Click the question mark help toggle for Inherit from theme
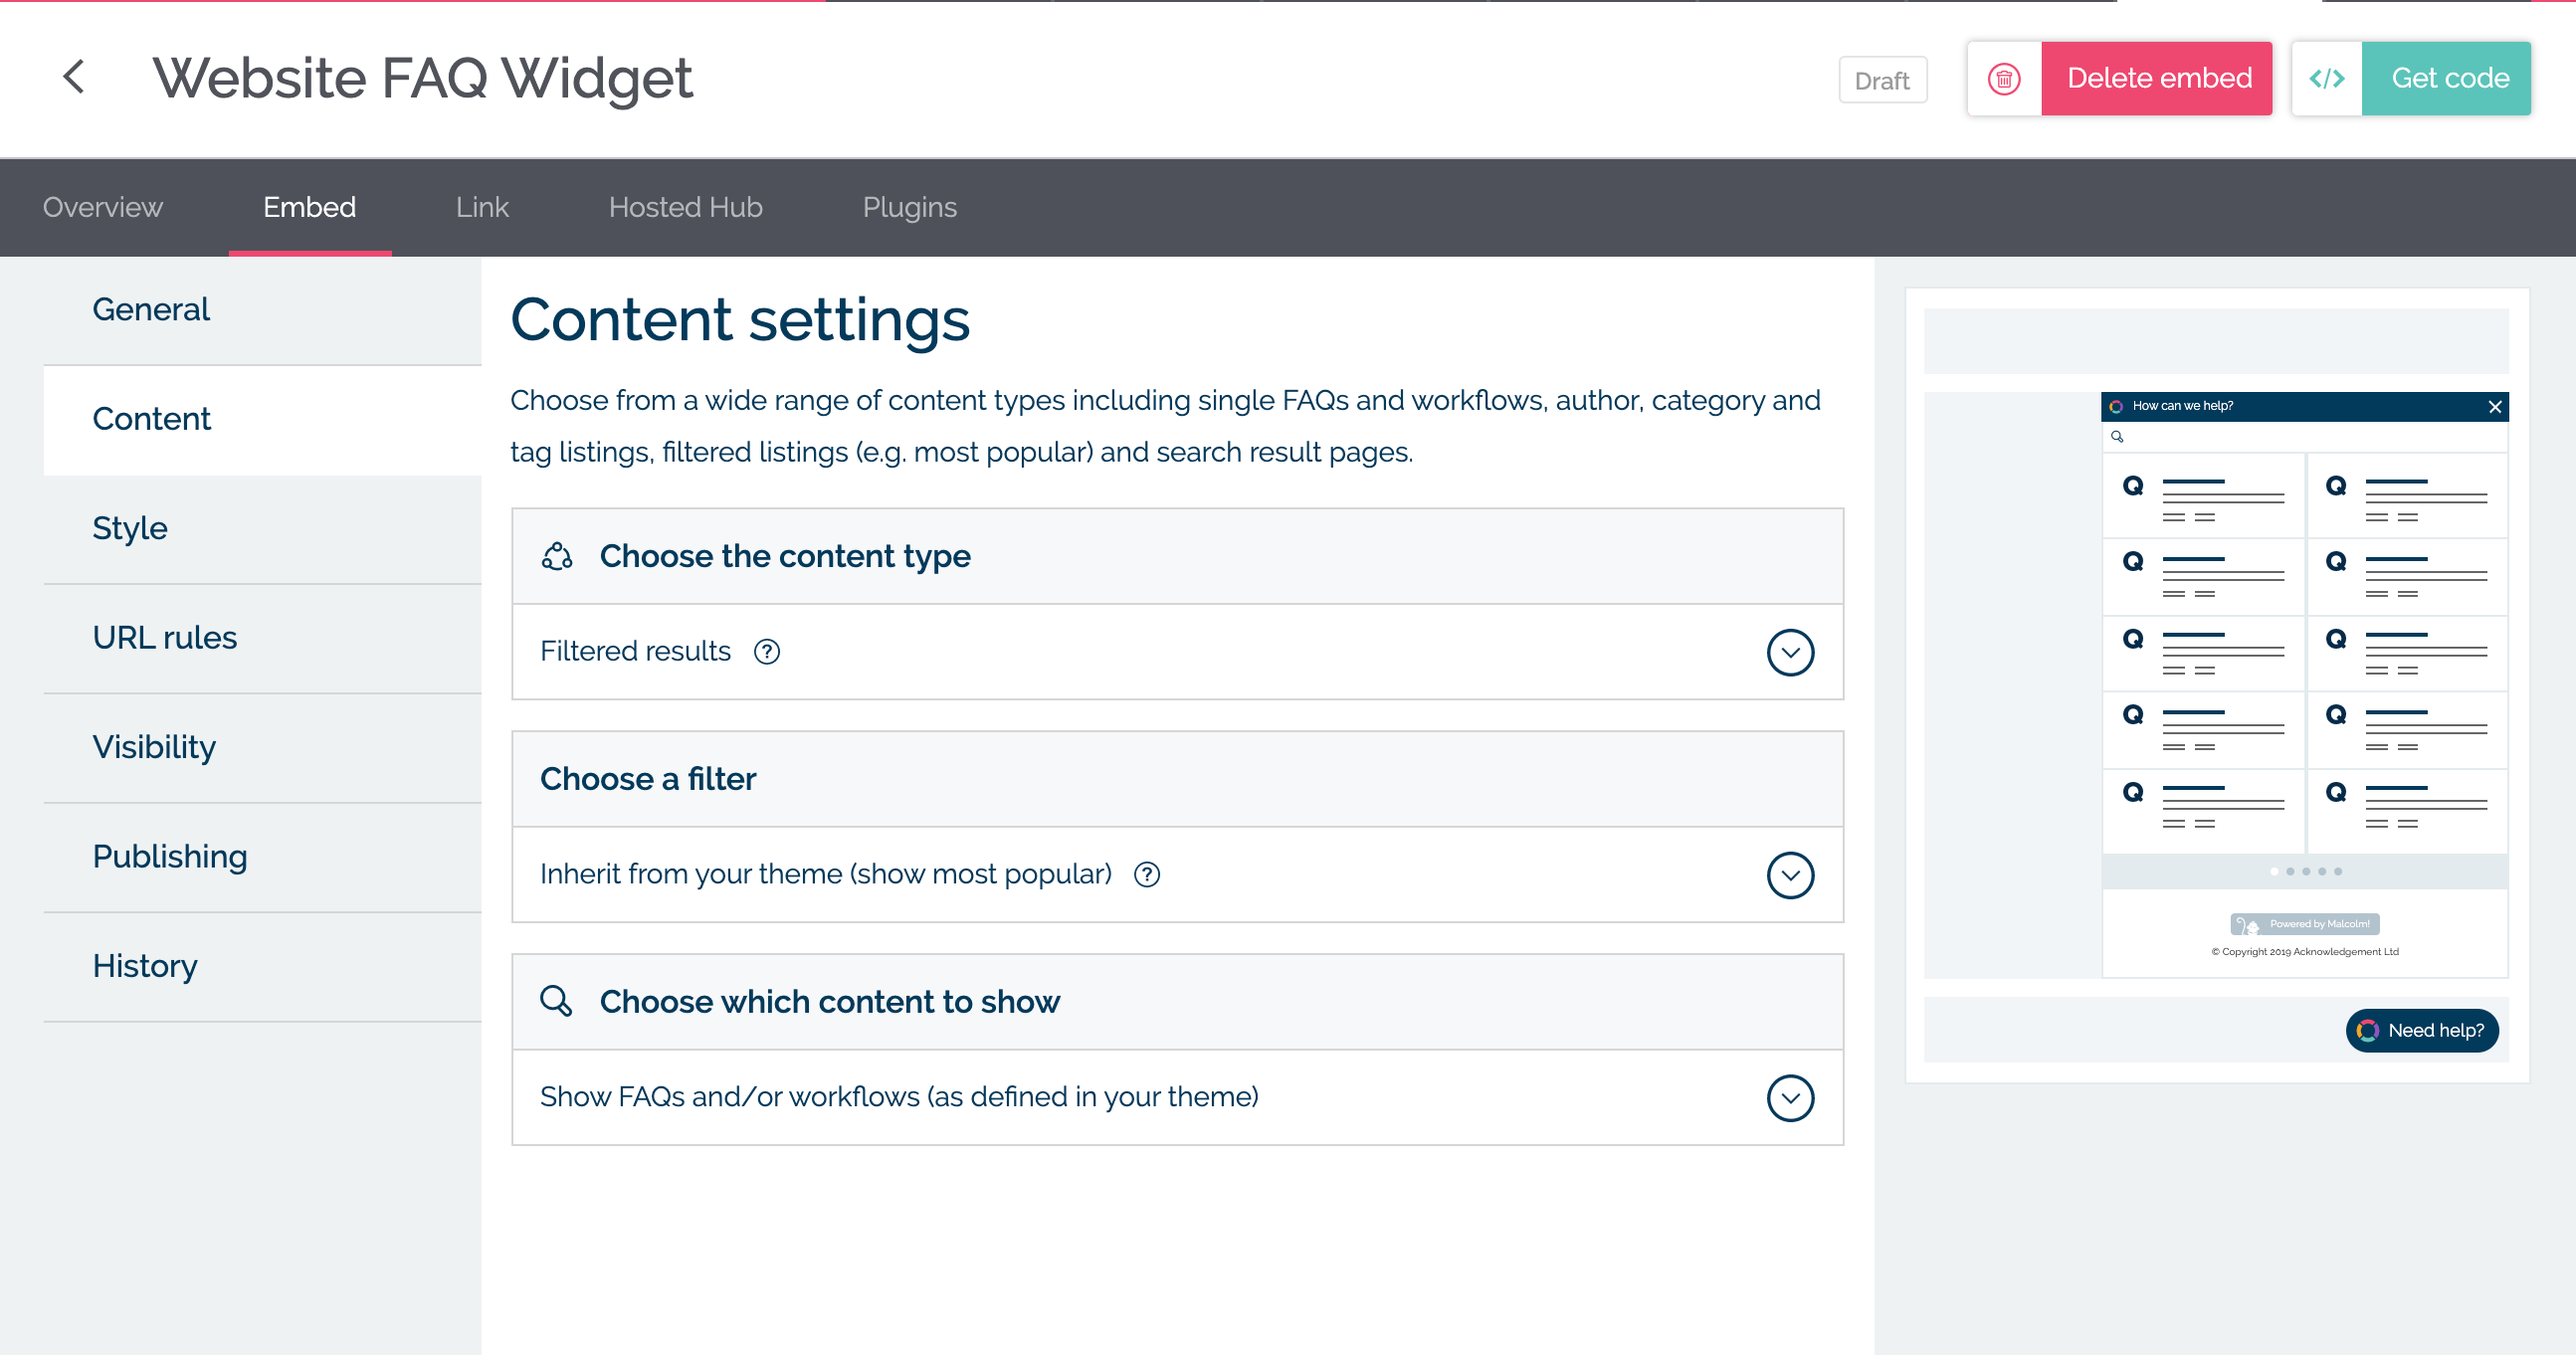Viewport: 2576px width, 1355px height. [x=1150, y=872]
